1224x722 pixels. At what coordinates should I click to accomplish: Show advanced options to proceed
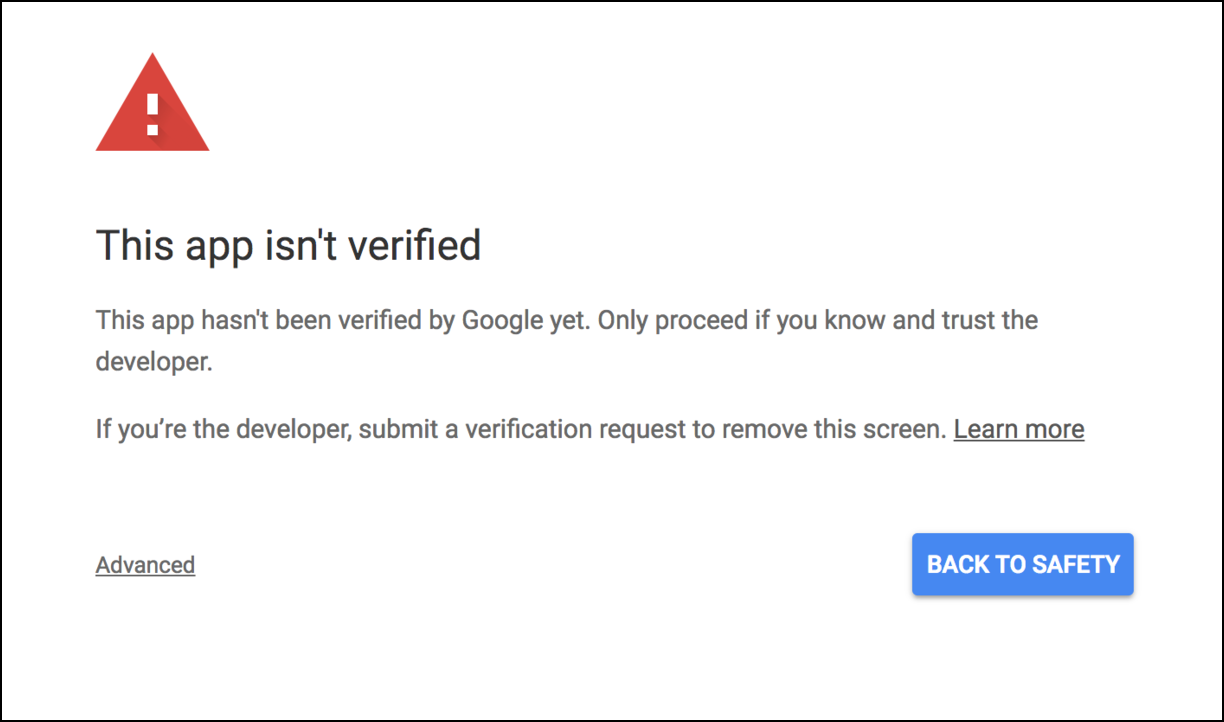click(145, 565)
